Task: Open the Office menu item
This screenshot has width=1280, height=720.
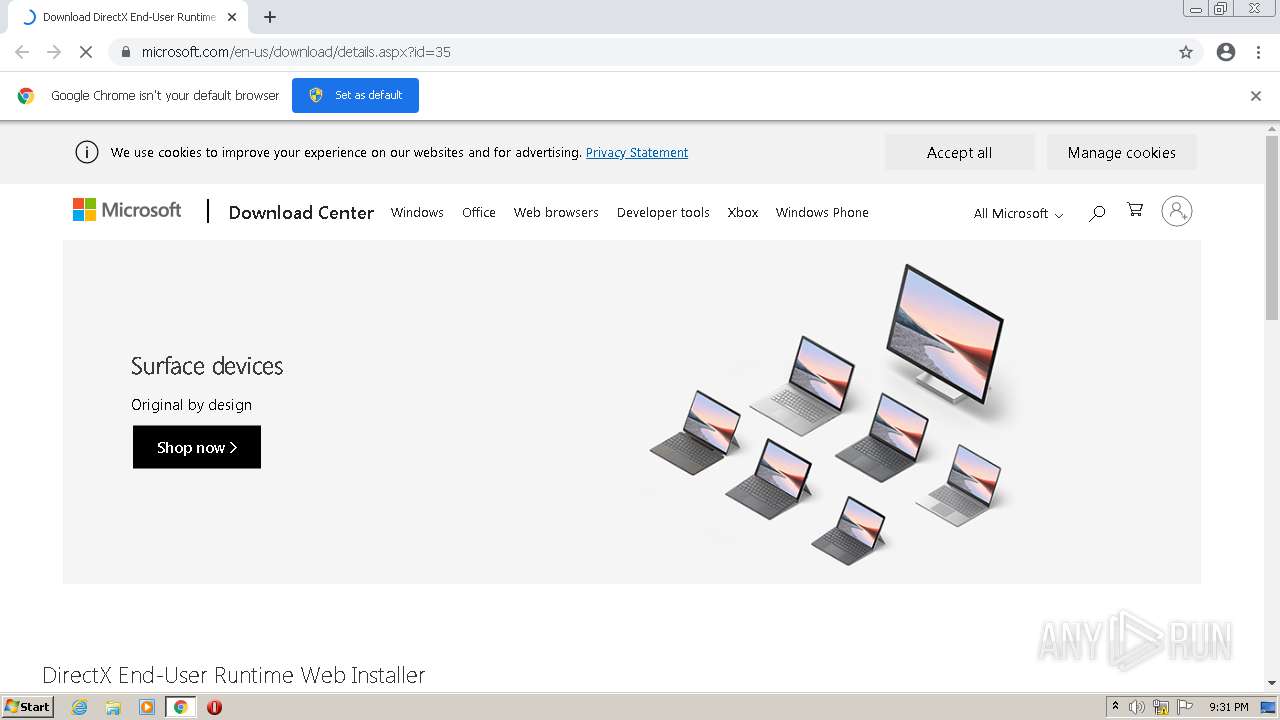Action: pyautogui.click(x=479, y=212)
